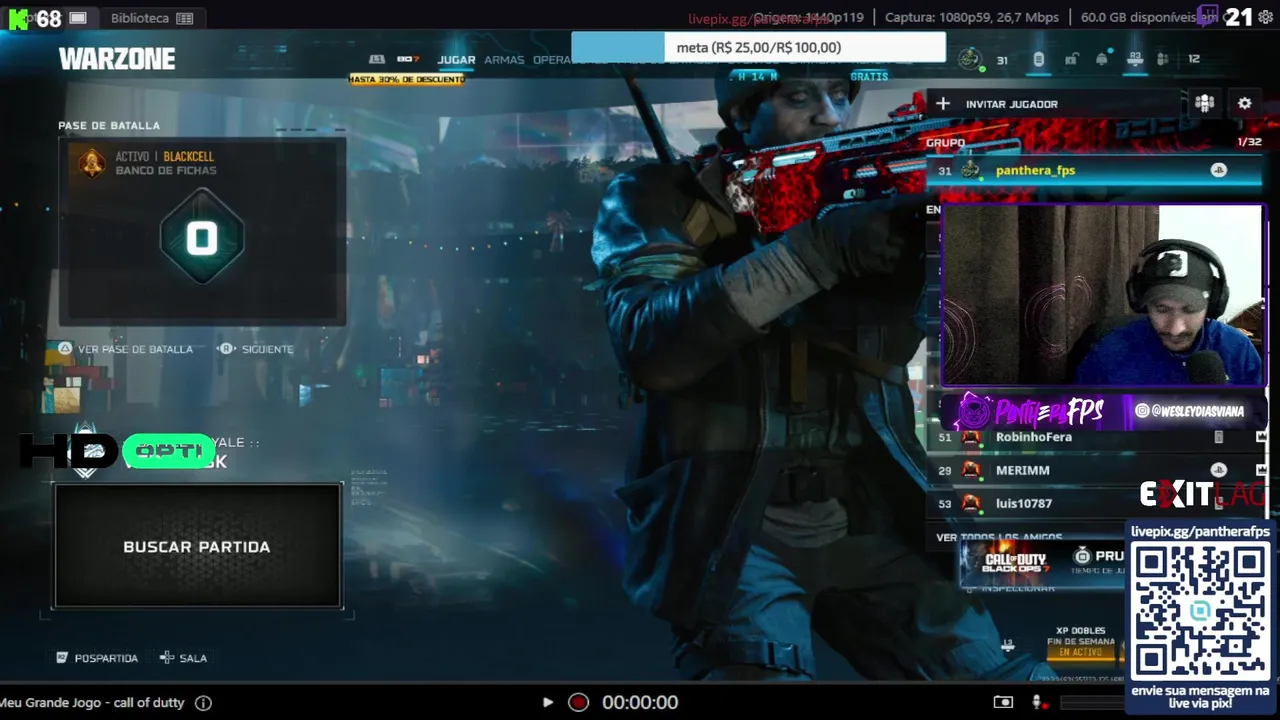1280x720 pixels.
Task: Click the Pospartida icon at bottom left
Action: pos(62,658)
